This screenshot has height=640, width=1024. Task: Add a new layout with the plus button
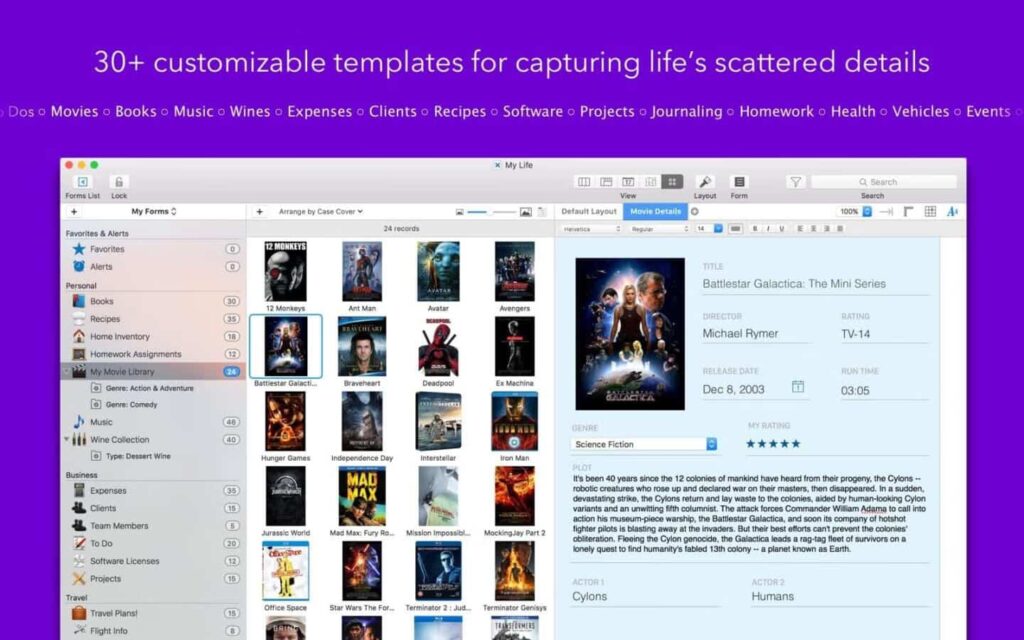point(694,211)
